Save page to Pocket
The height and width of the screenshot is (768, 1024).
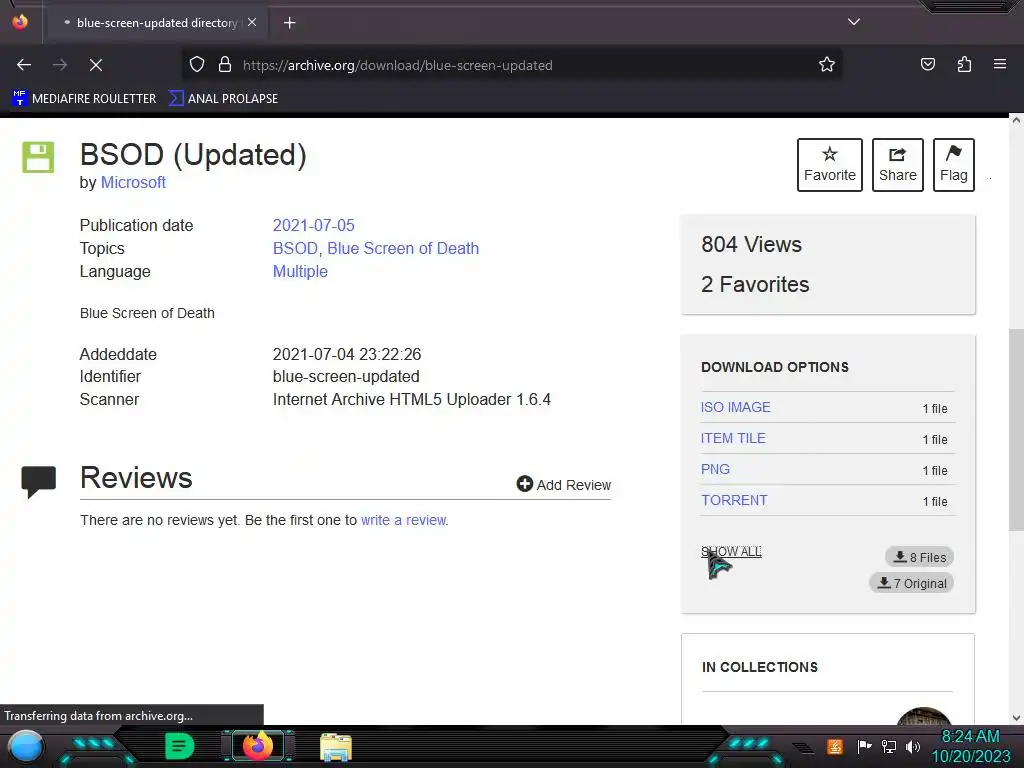tap(927, 65)
